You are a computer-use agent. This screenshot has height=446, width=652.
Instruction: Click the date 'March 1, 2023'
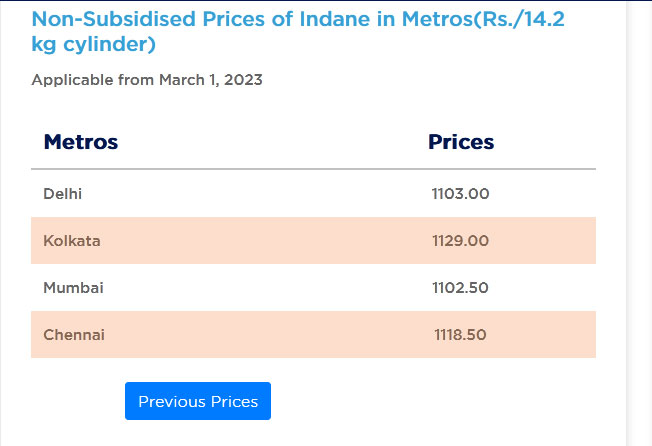(210, 80)
